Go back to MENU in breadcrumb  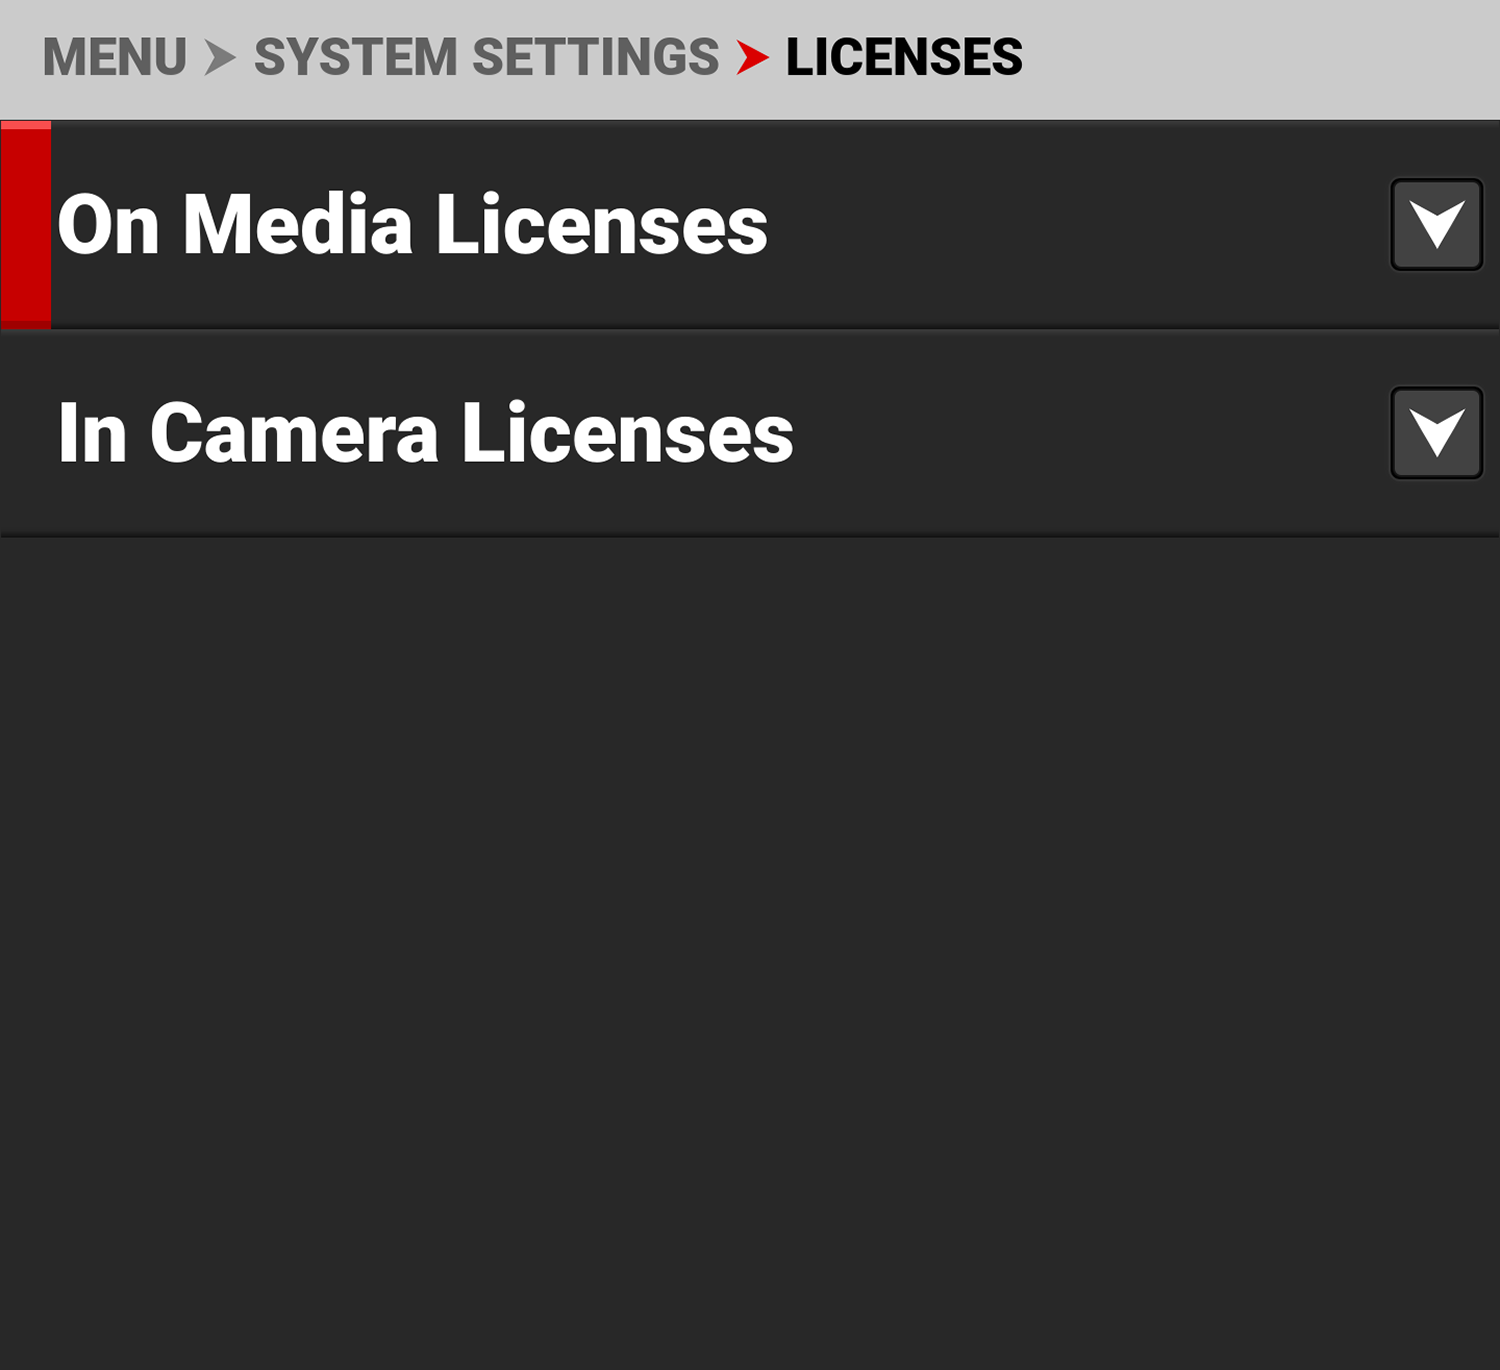pyautogui.click(x=115, y=57)
